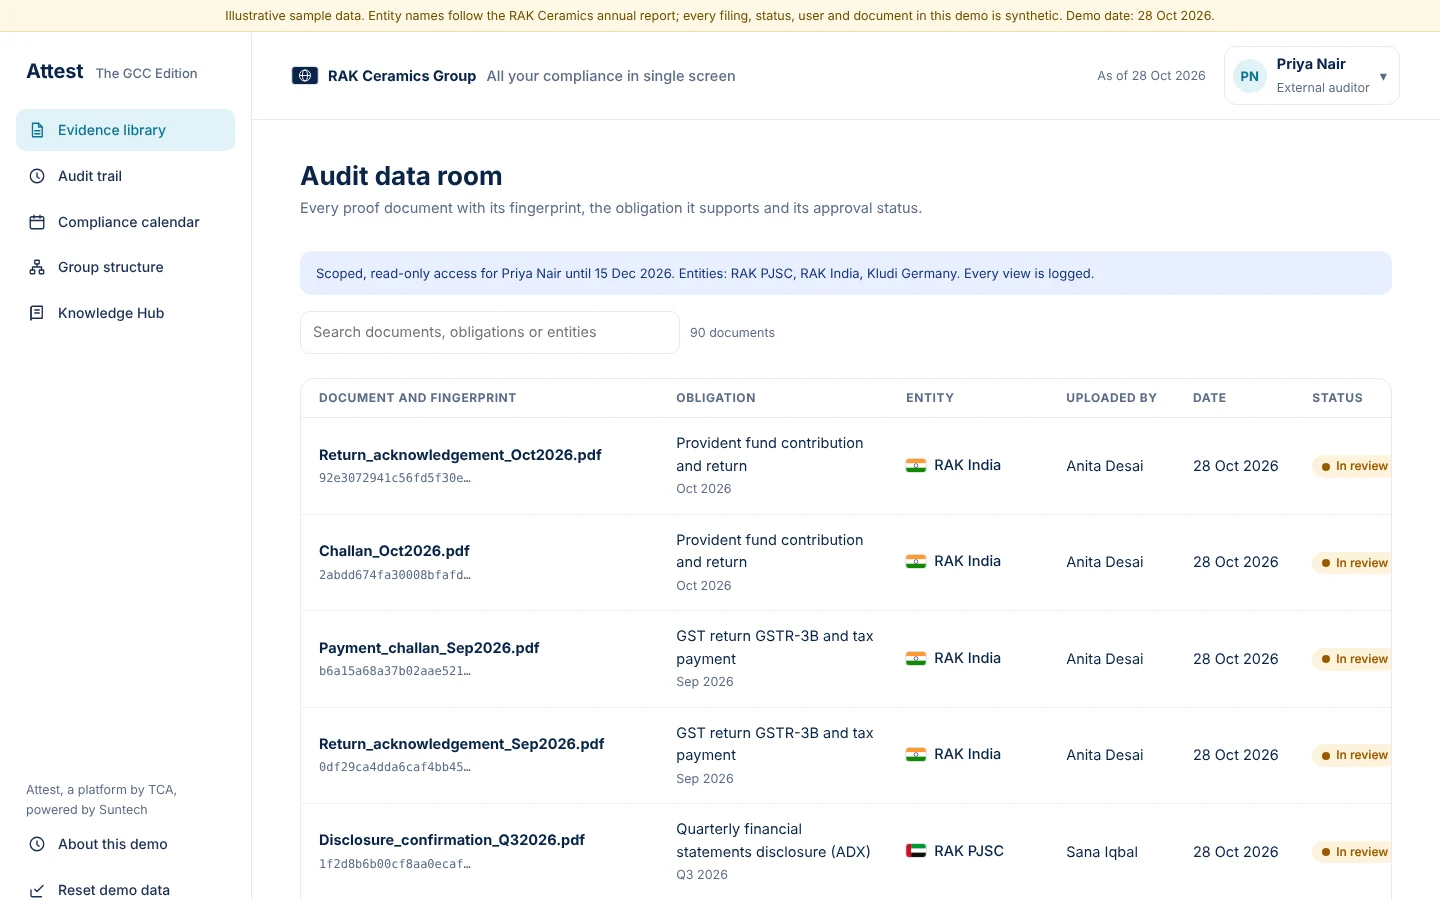Click fingerprint hash 92e3072941c56fd5f30e
This screenshot has width=1440, height=900.
coord(395,478)
